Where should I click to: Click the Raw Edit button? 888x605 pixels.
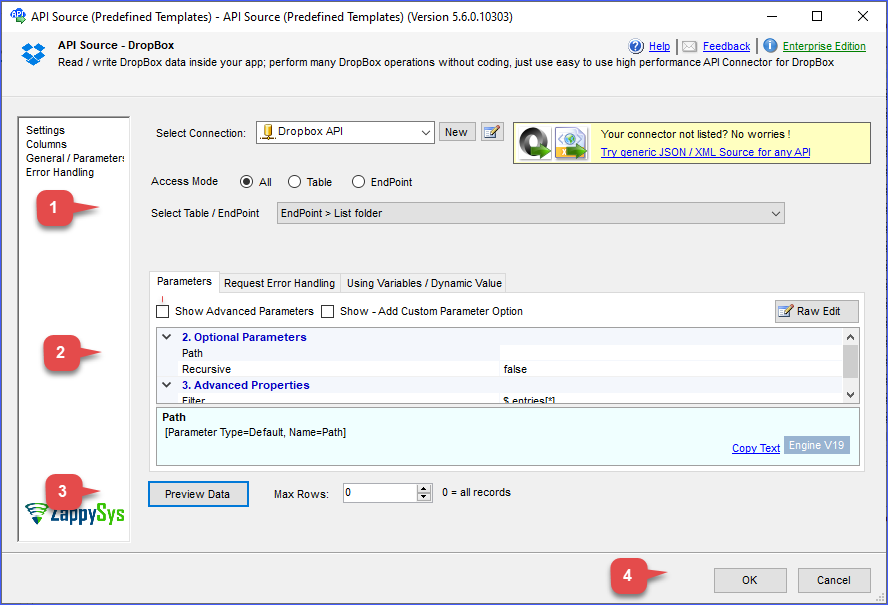pyautogui.click(x=817, y=311)
